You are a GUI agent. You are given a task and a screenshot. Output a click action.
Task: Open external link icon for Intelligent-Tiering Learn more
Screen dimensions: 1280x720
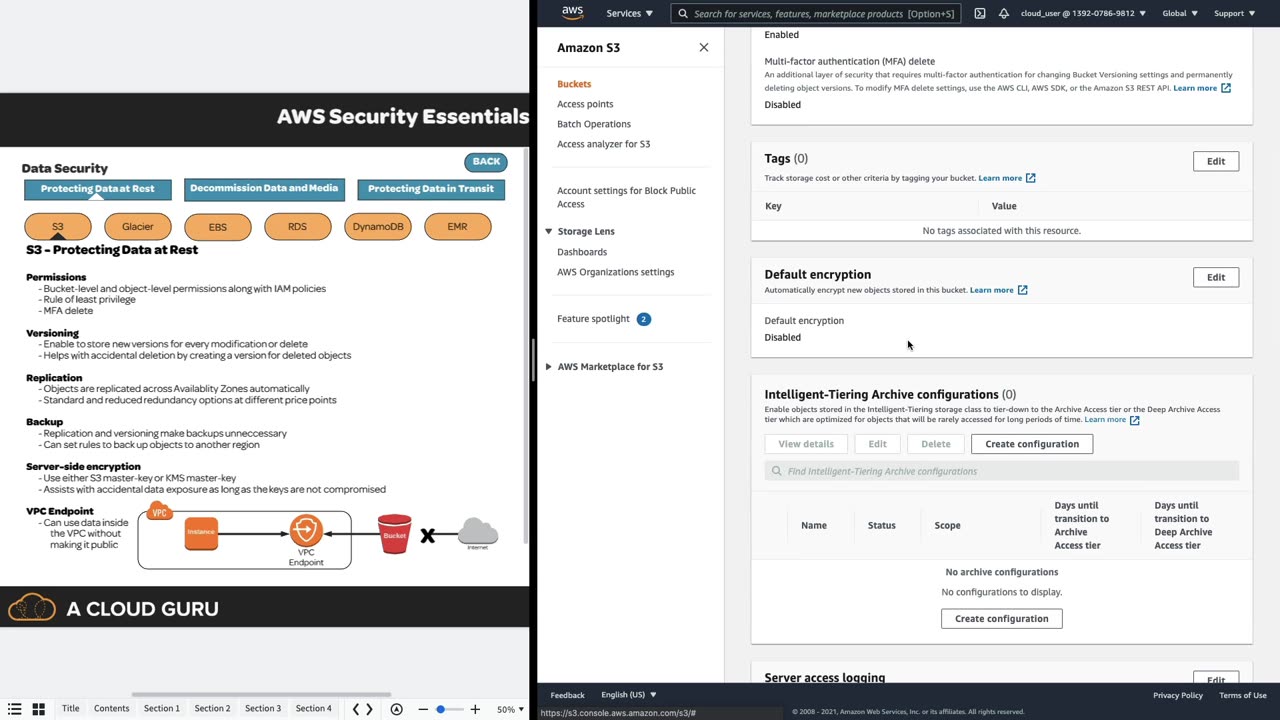pos(1135,420)
